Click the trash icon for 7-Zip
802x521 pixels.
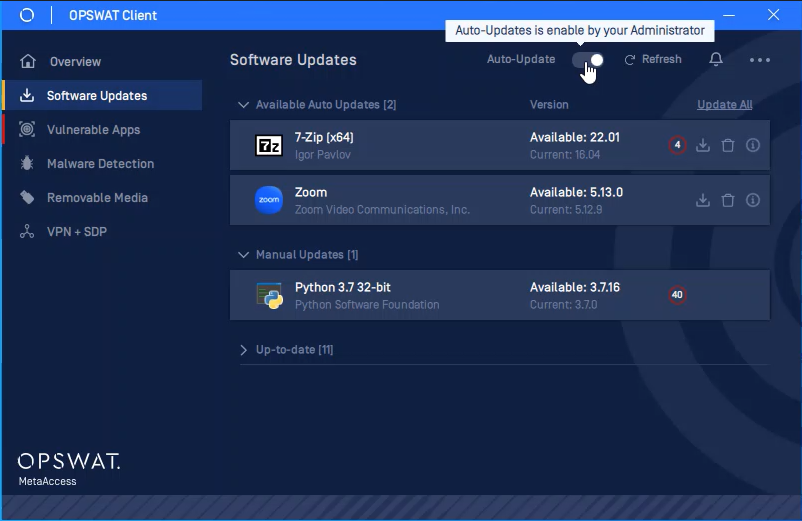tap(728, 145)
